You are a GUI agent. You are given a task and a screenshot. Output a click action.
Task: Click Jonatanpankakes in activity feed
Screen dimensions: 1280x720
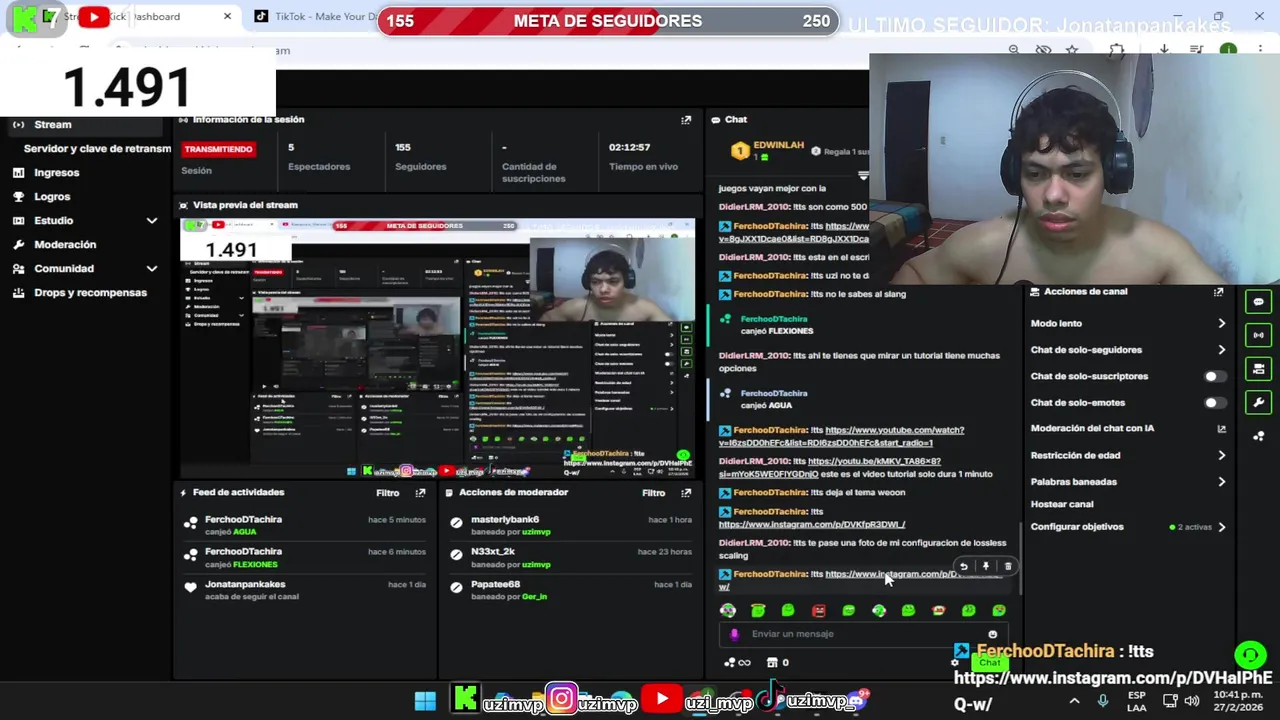coord(245,585)
